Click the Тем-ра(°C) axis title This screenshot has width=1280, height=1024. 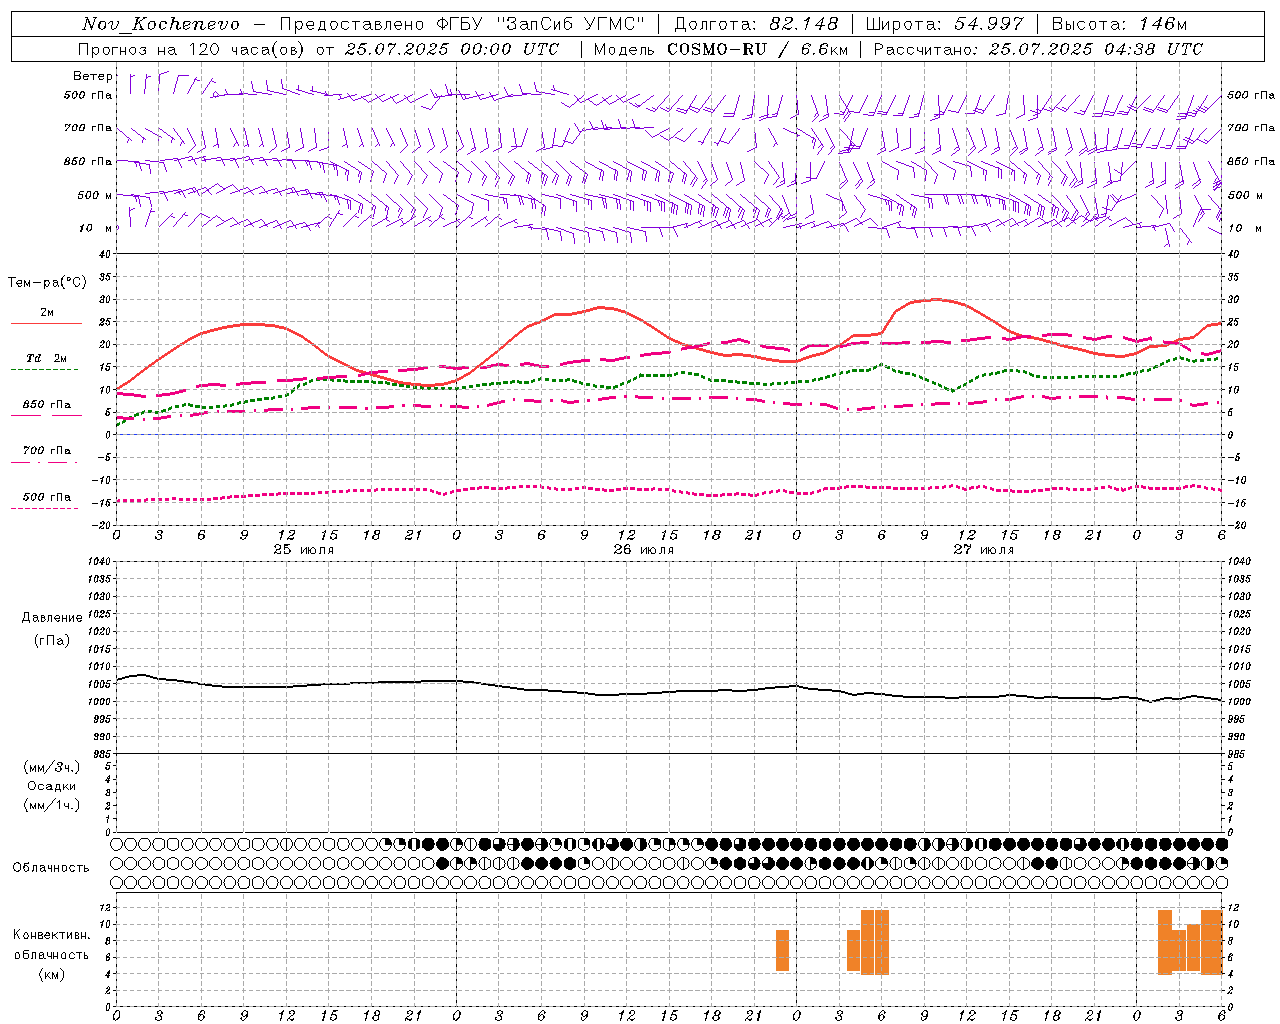(47, 283)
